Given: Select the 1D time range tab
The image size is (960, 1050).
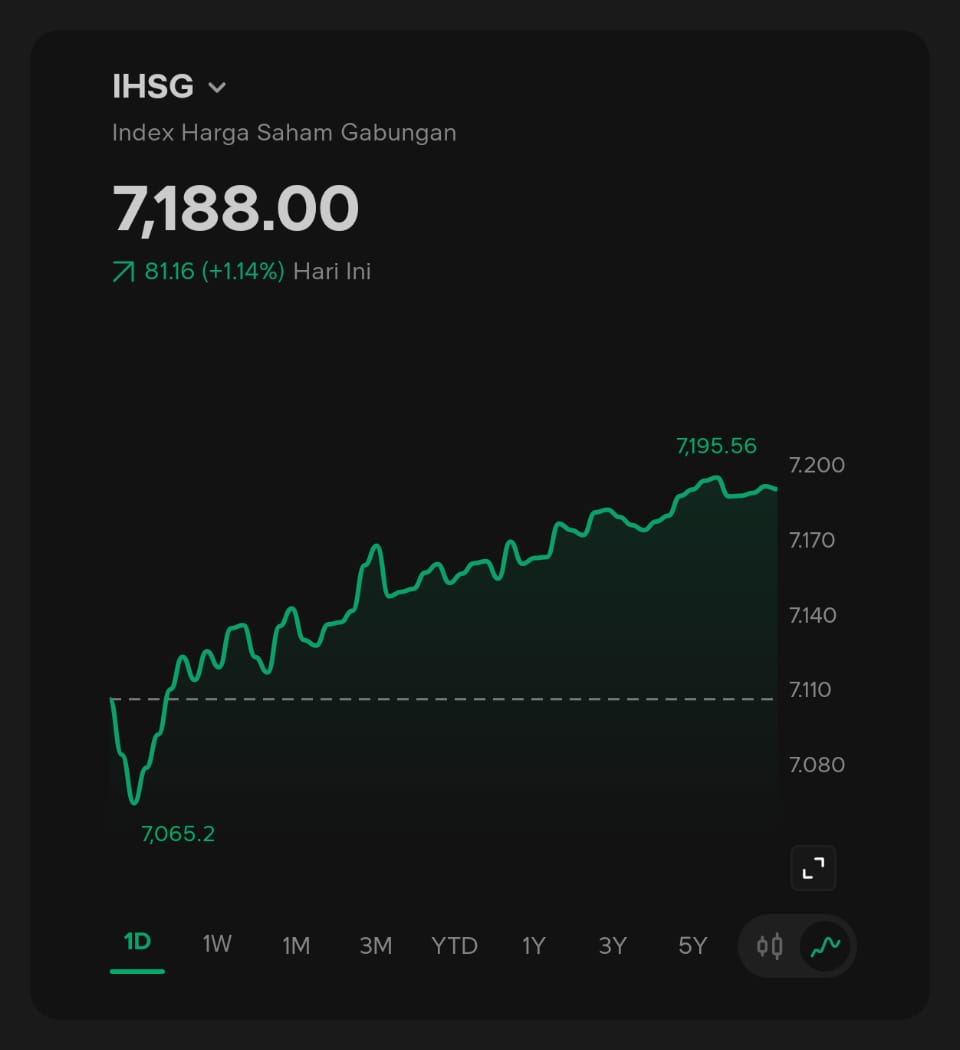Looking at the screenshot, I should pyautogui.click(x=137, y=942).
